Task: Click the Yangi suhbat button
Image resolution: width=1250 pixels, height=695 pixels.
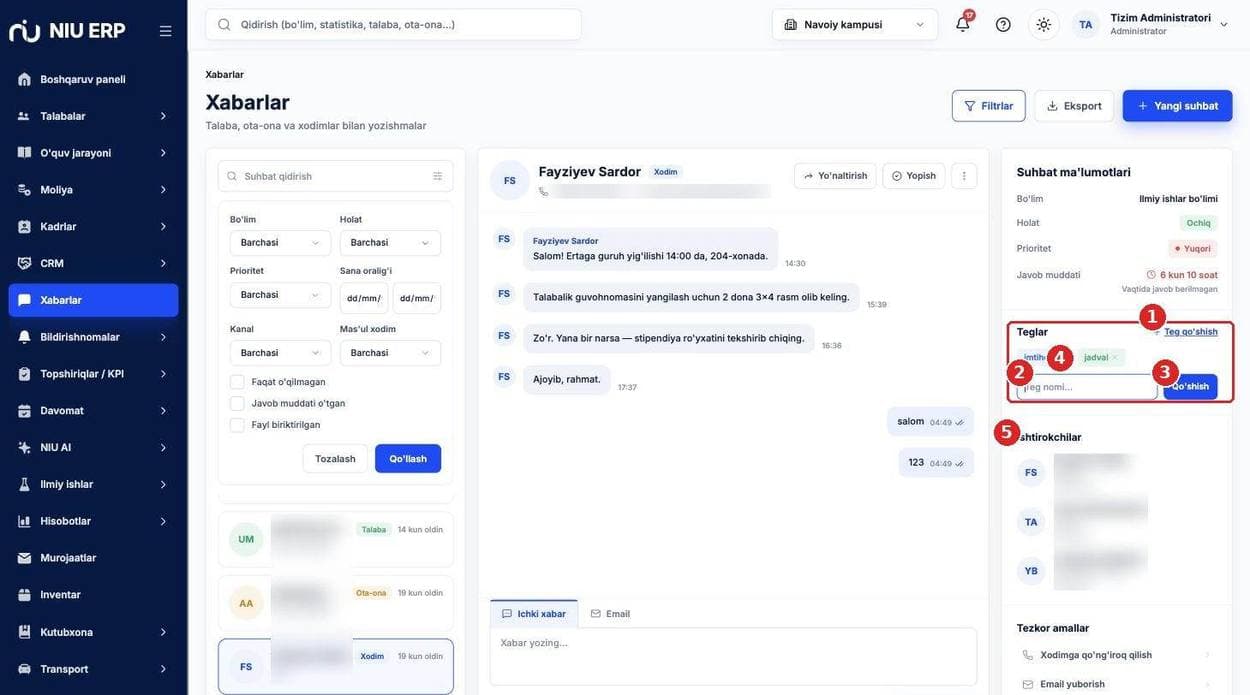Action: (1177, 106)
